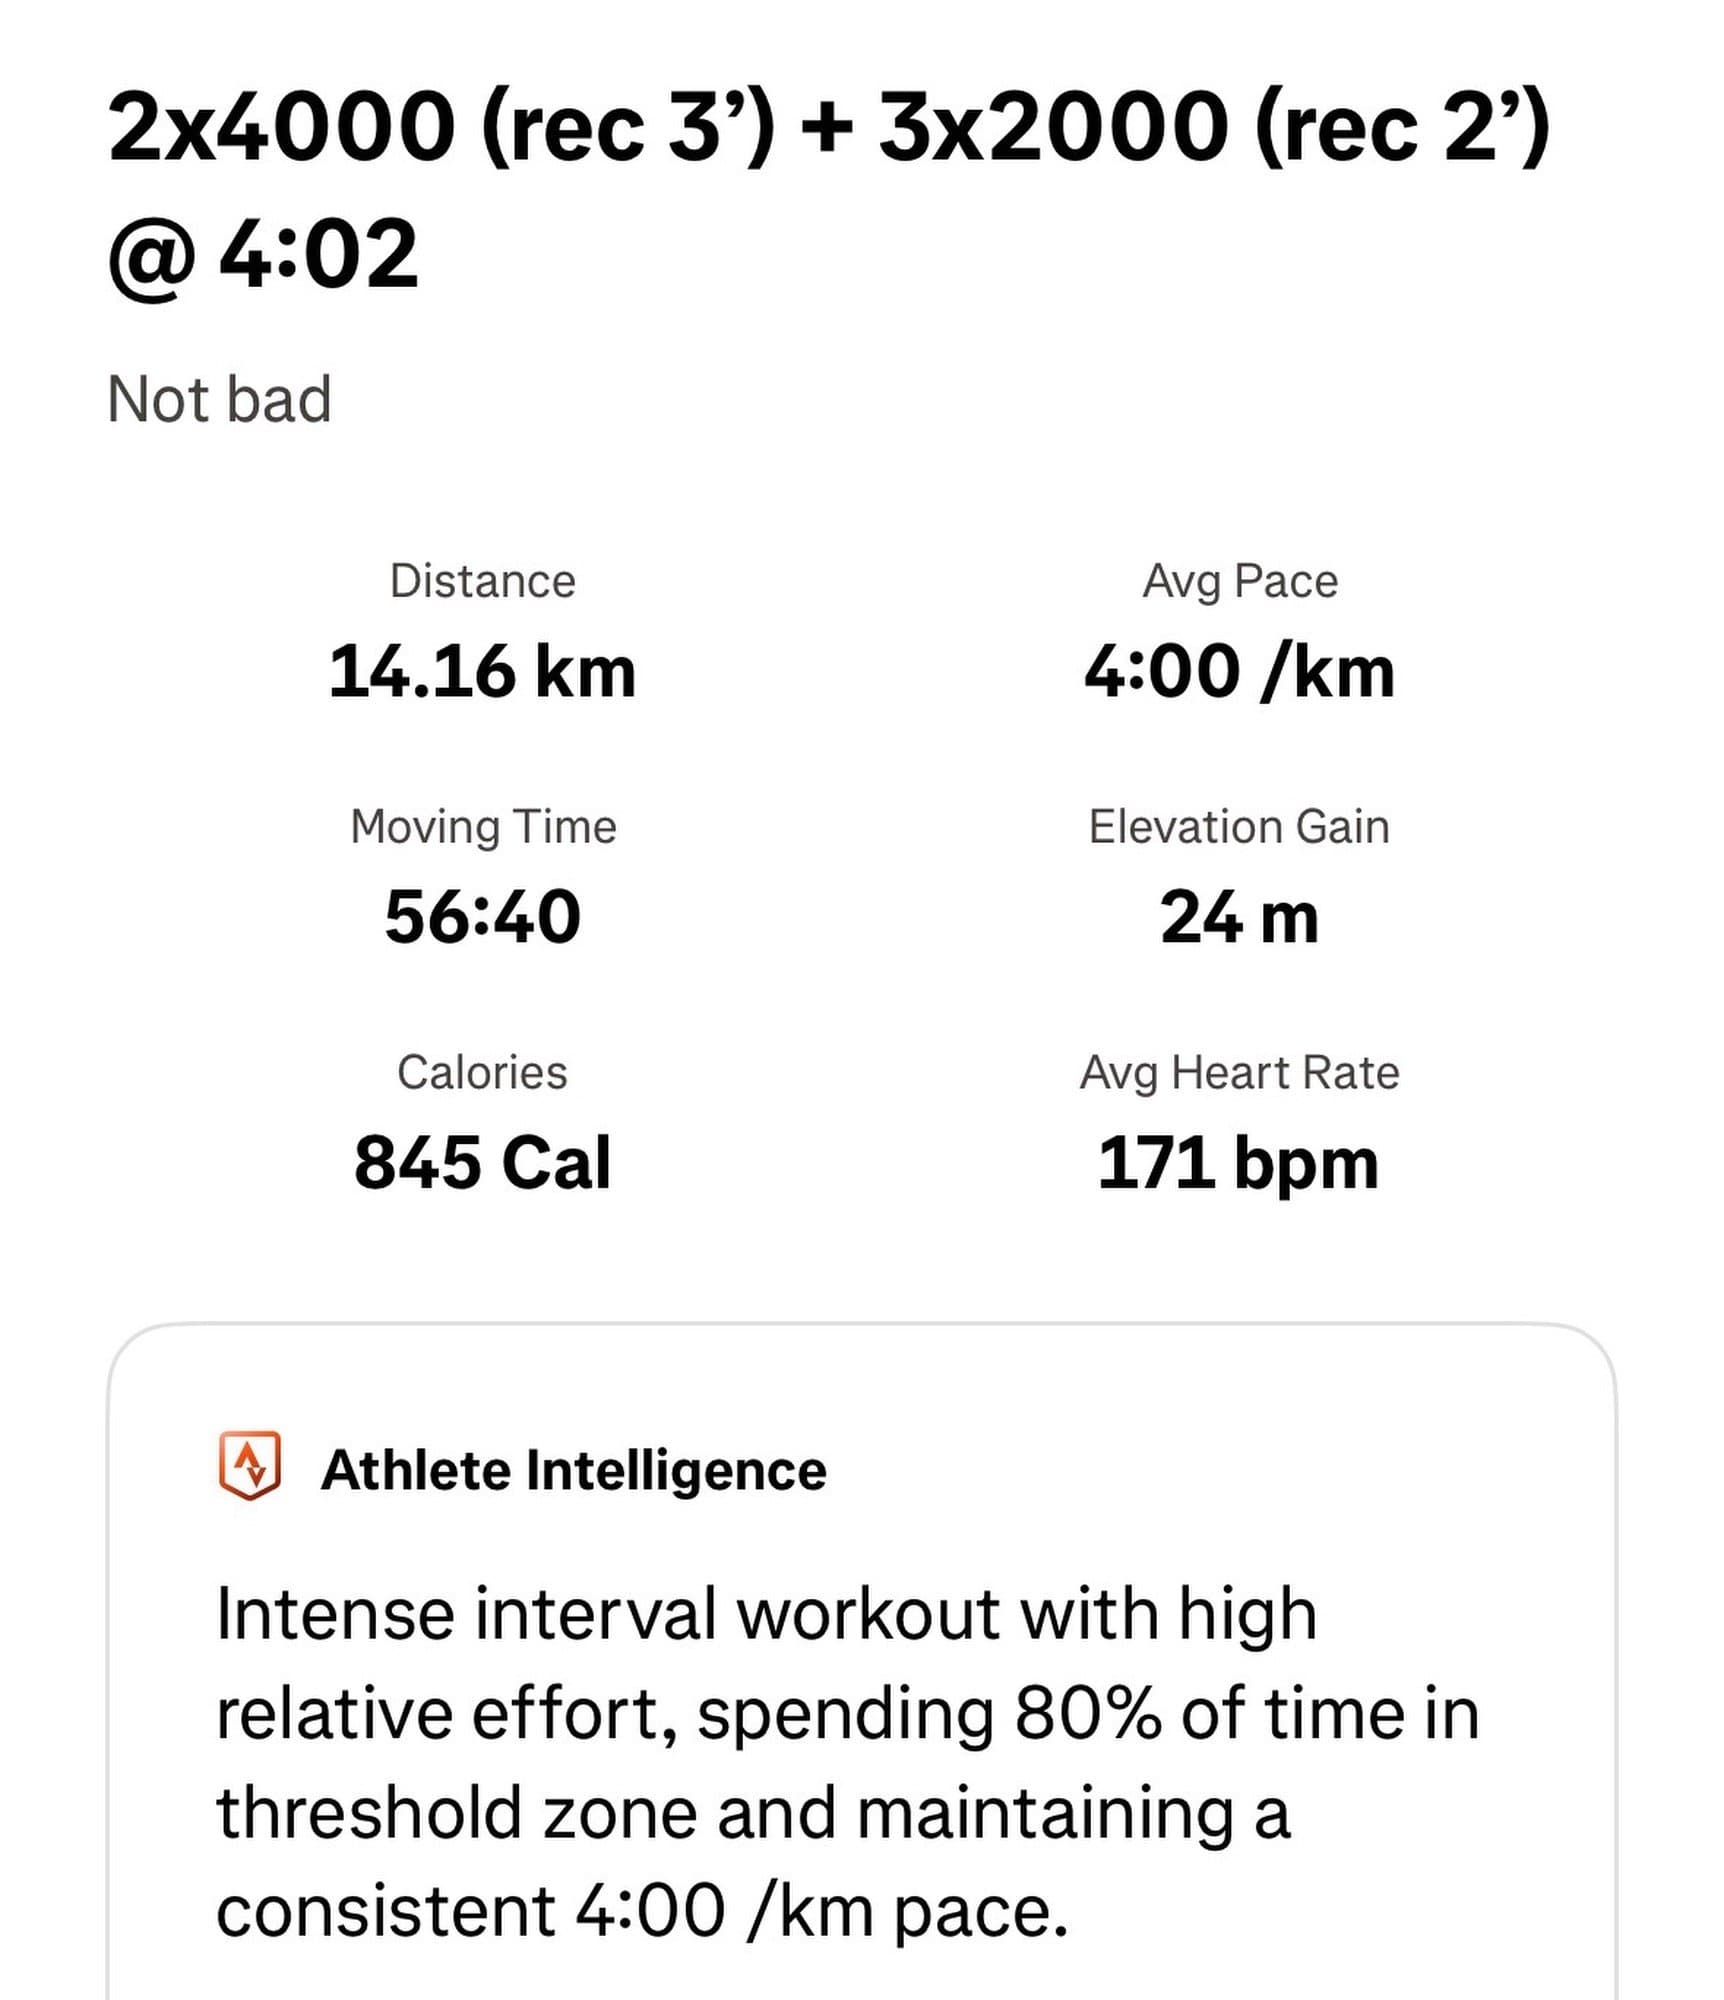Tap the 24 m elevation value
1724x2000 pixels.
[x=1239, y=917]
